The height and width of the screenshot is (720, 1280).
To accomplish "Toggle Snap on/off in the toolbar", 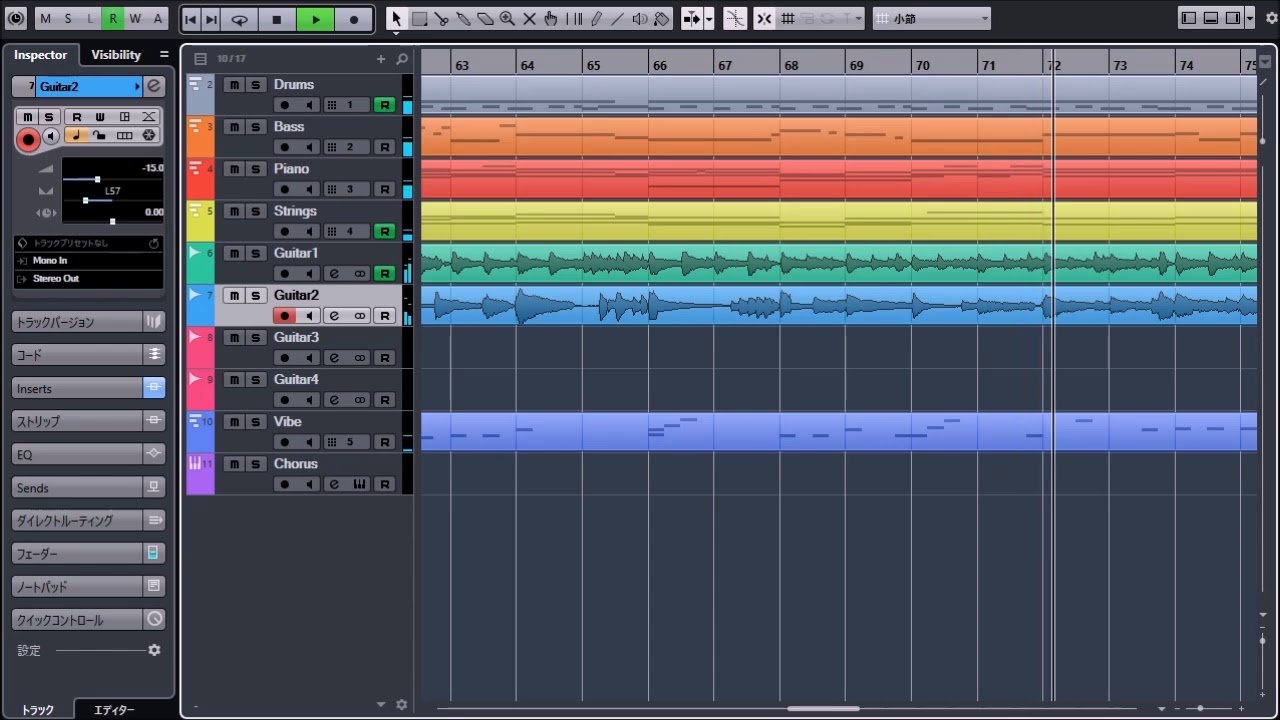I will 764,19.
